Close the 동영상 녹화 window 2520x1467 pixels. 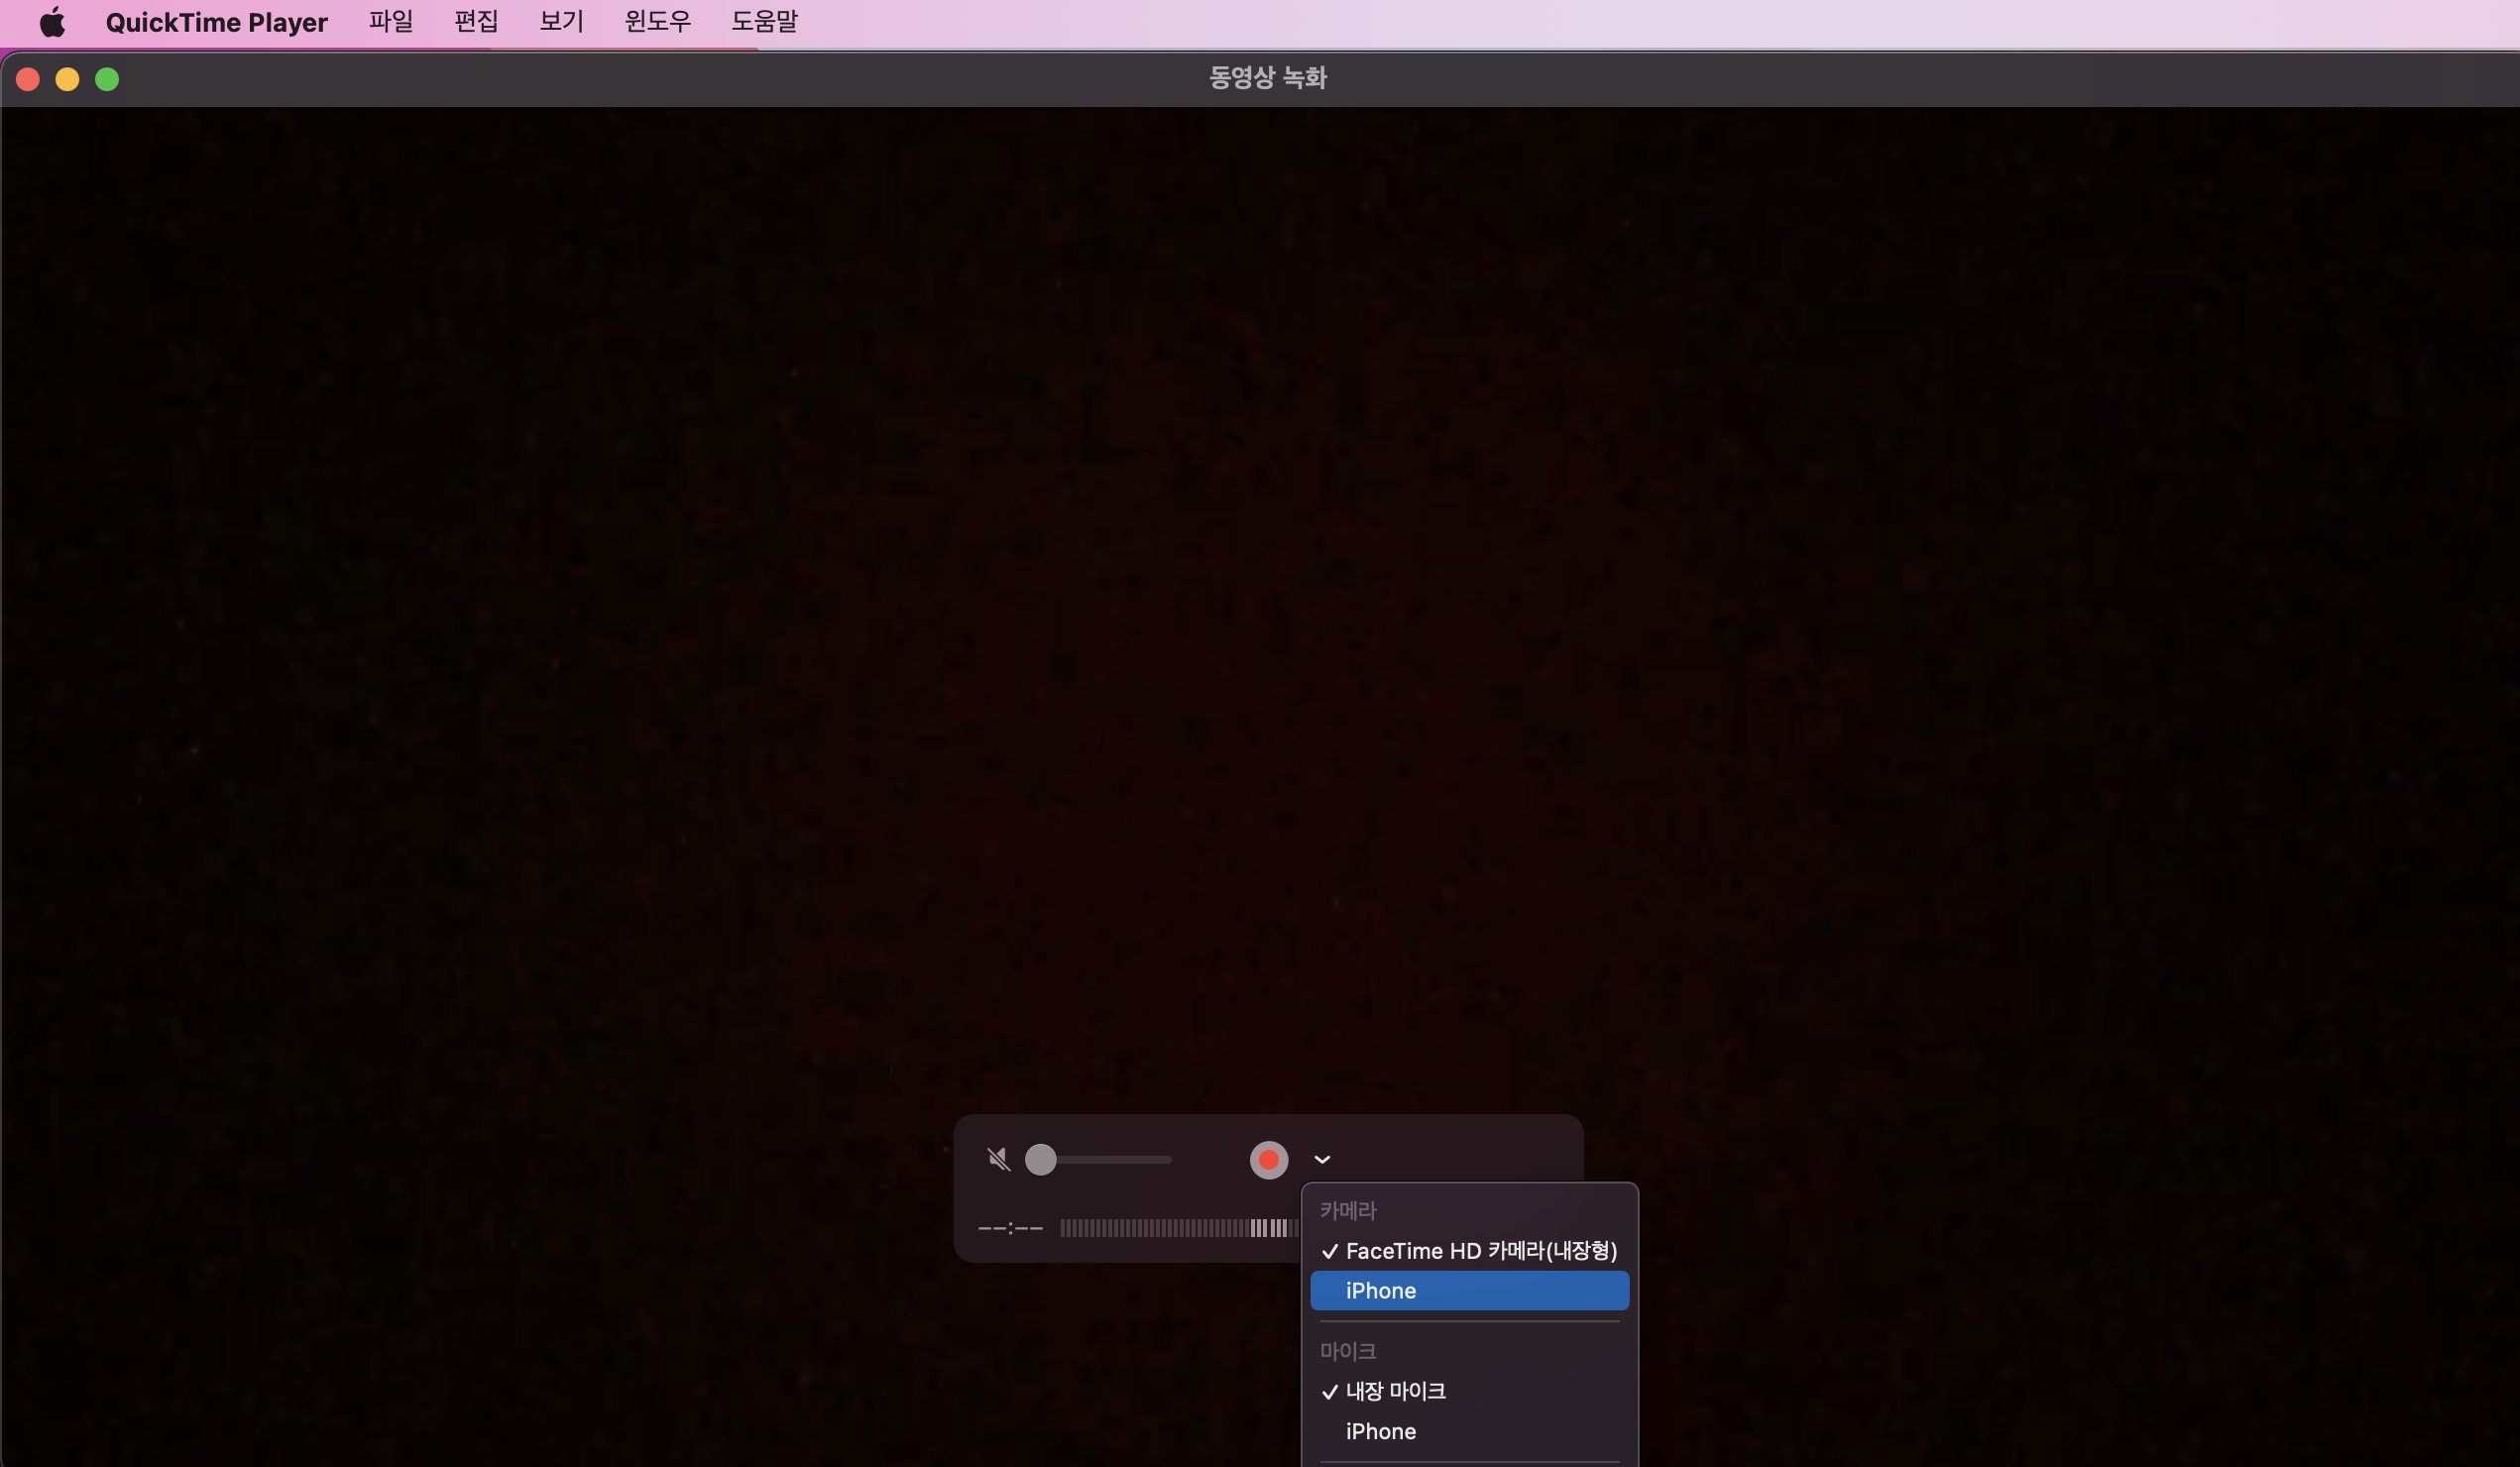click(28, 79)
